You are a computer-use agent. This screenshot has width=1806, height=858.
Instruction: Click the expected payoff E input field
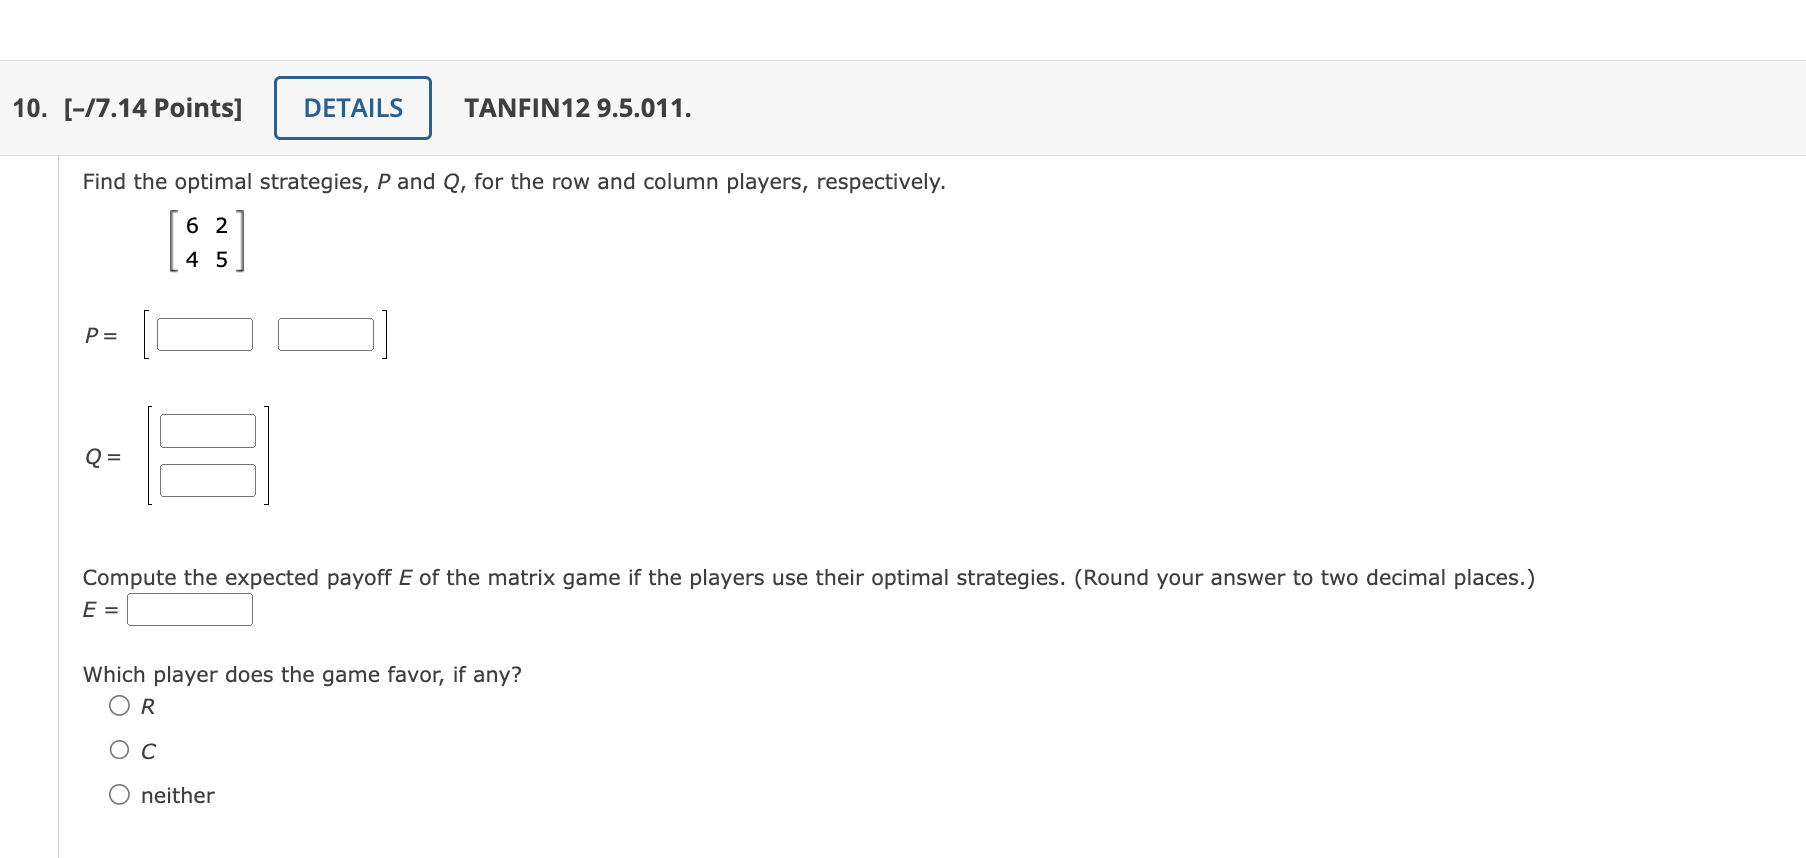point(190,608)
